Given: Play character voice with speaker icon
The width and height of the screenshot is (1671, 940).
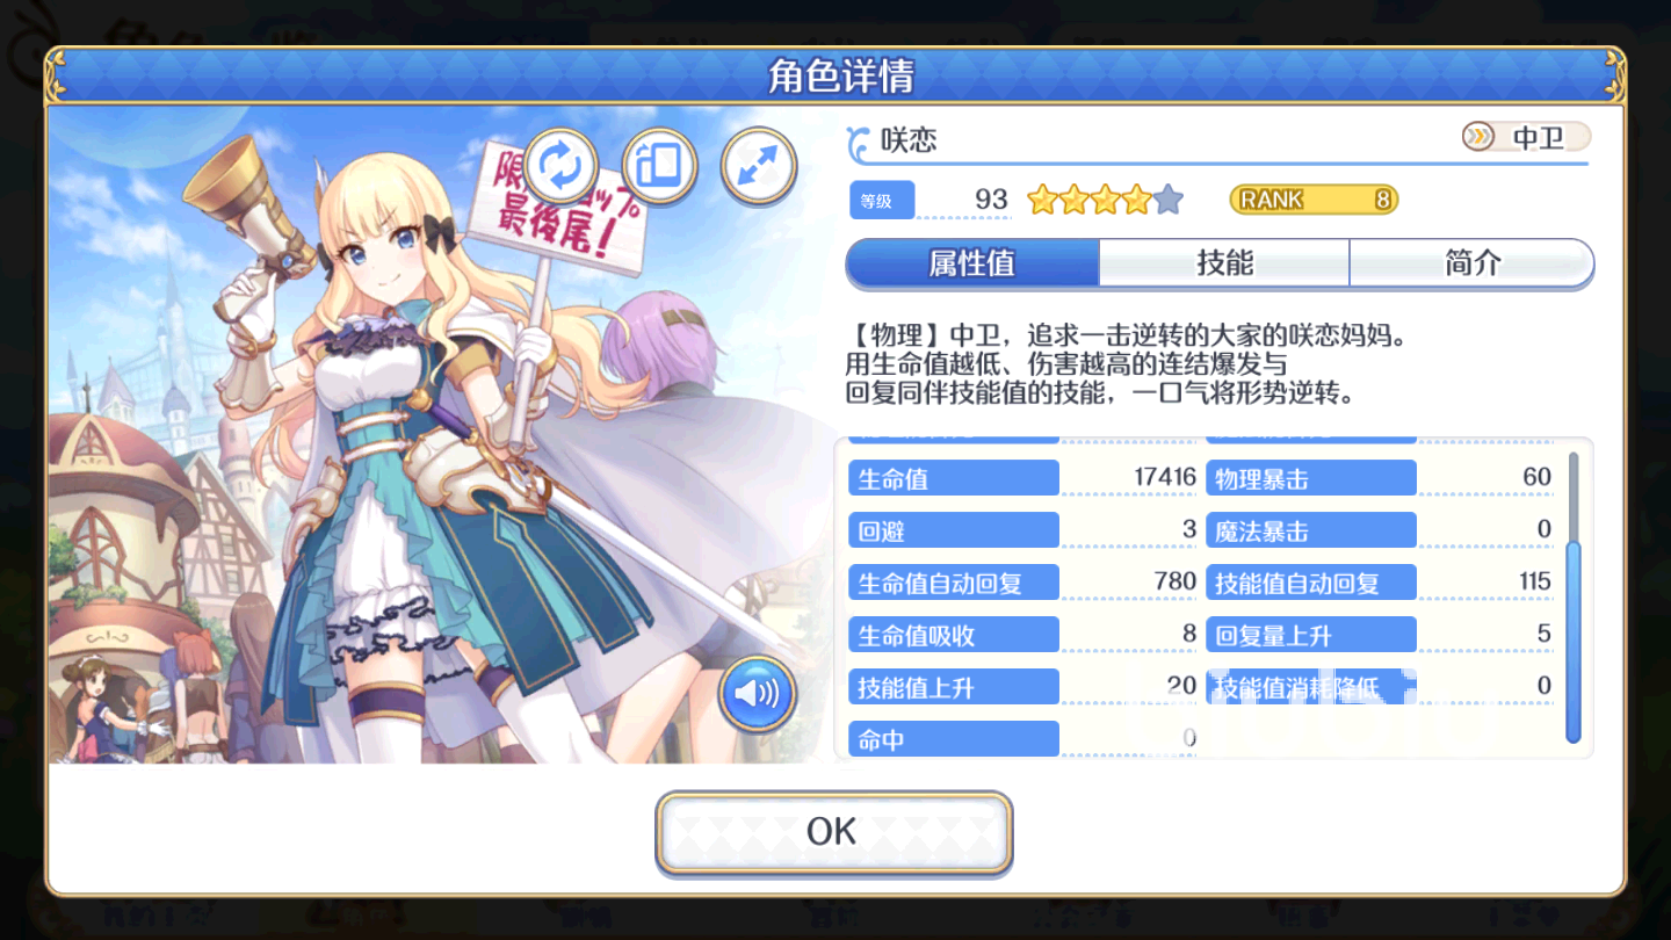Looking at the screenshot, I should tap(757, 692).
